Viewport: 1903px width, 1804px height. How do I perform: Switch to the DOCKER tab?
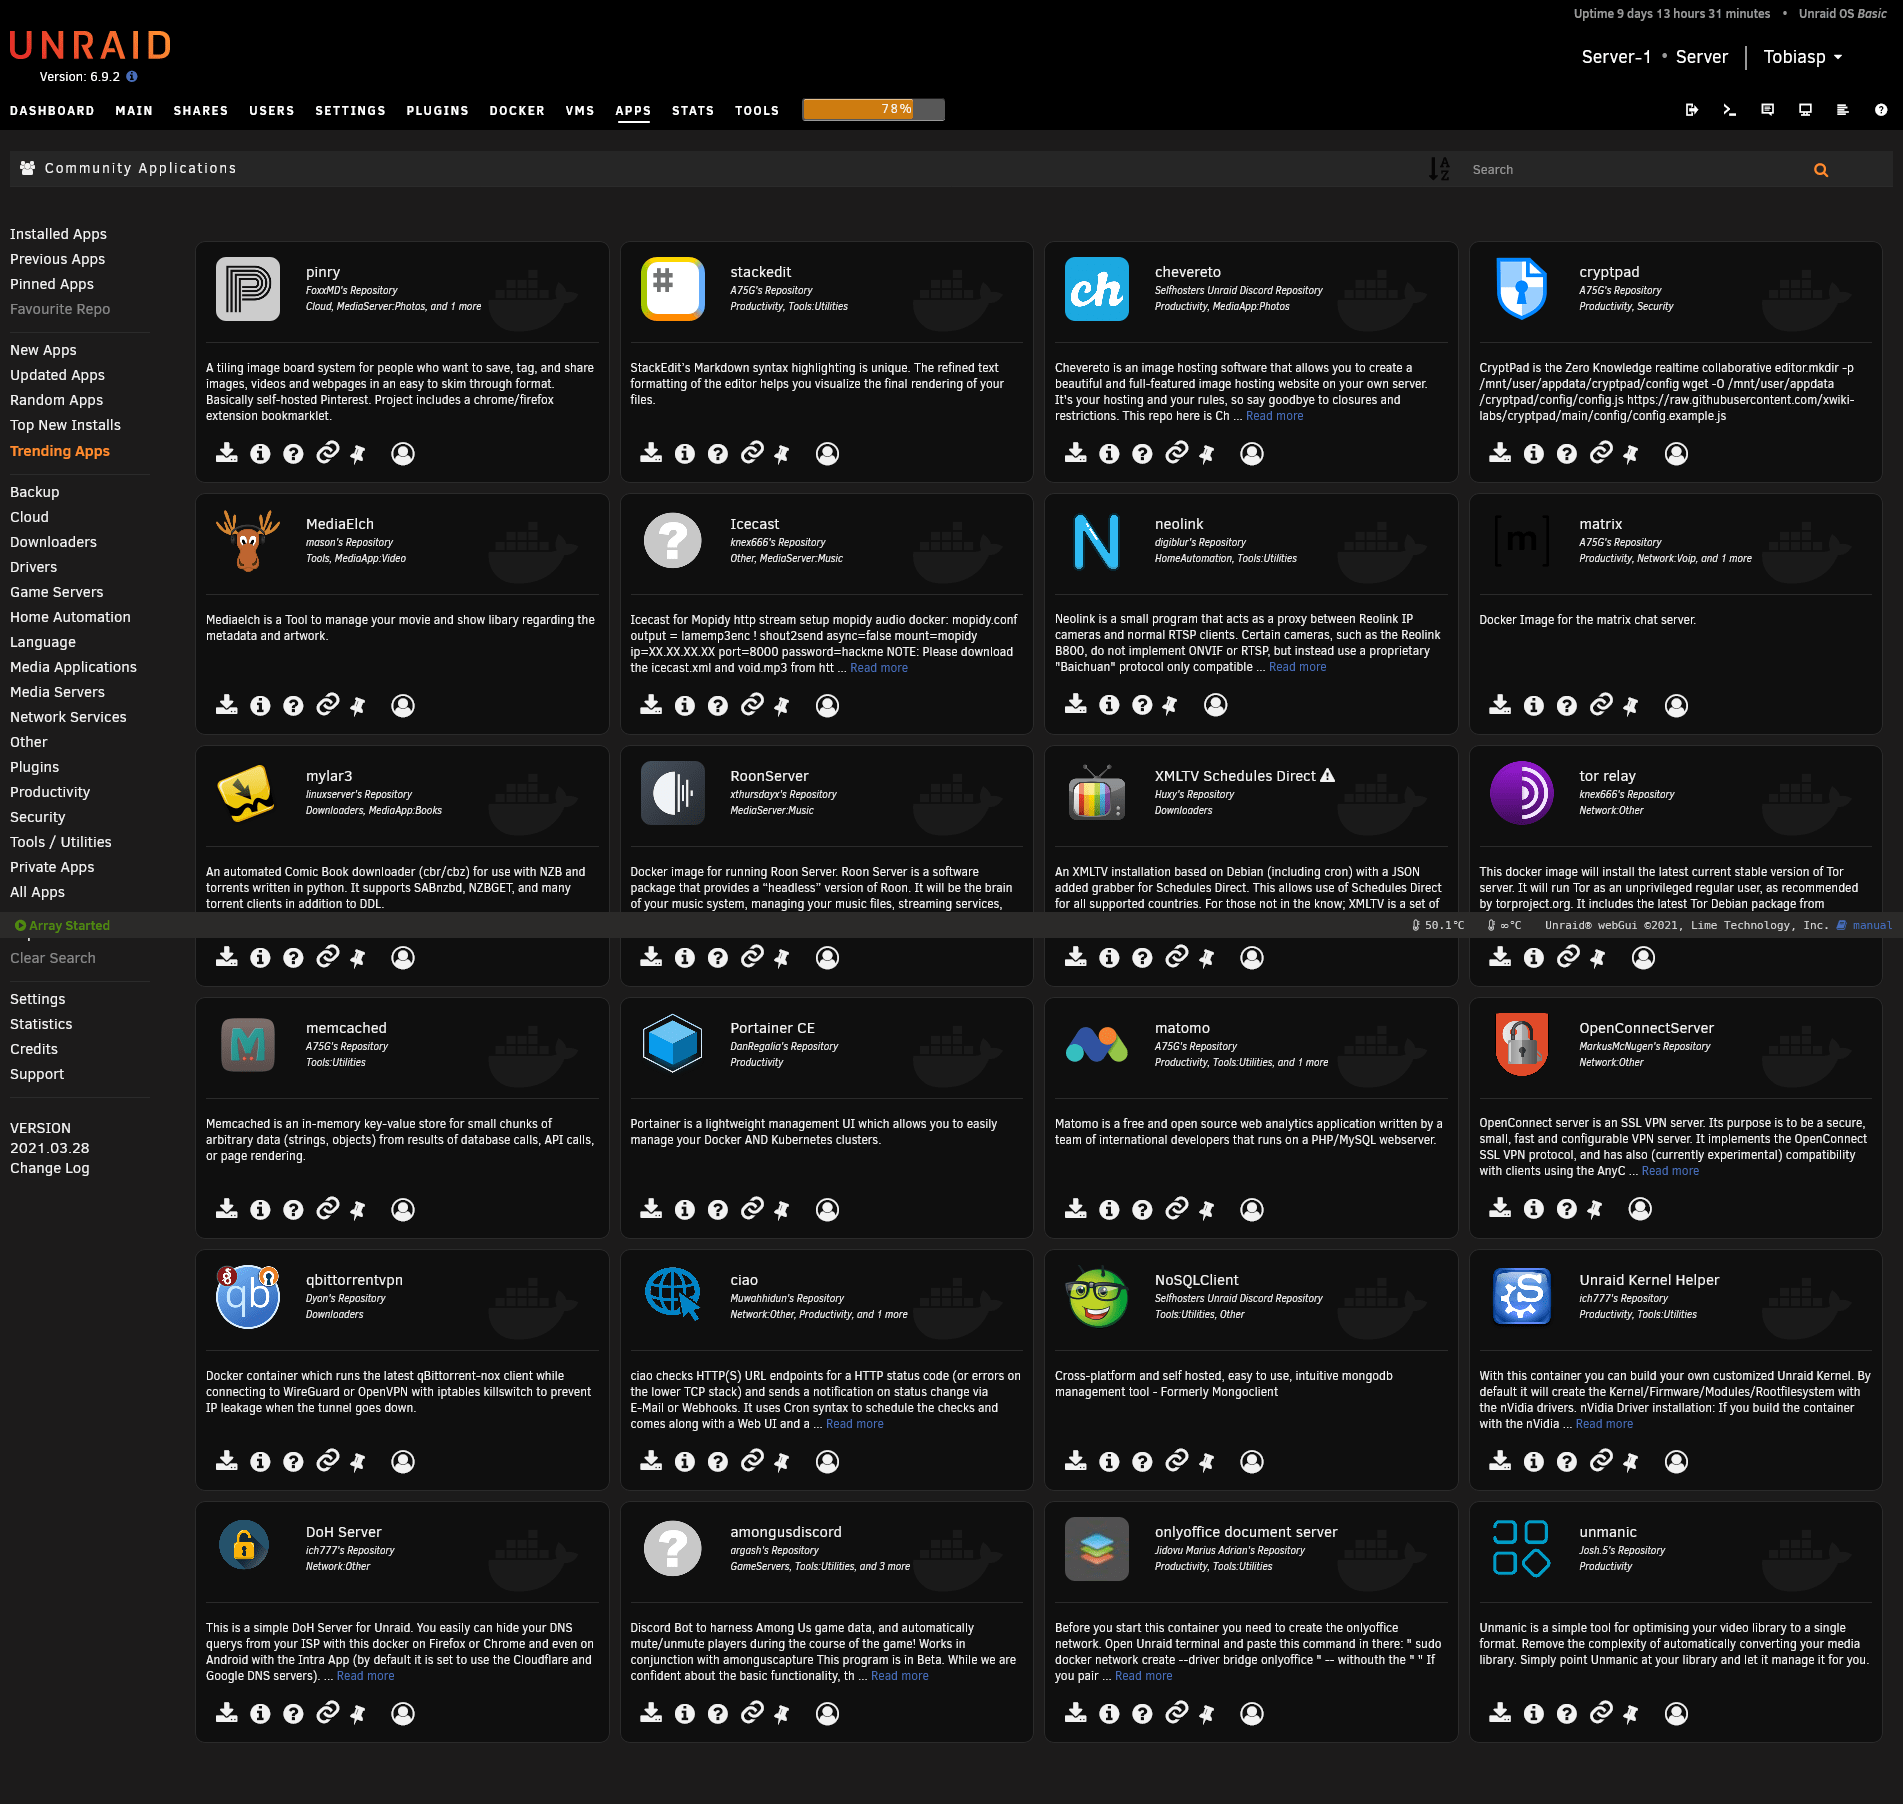(517, 110)
